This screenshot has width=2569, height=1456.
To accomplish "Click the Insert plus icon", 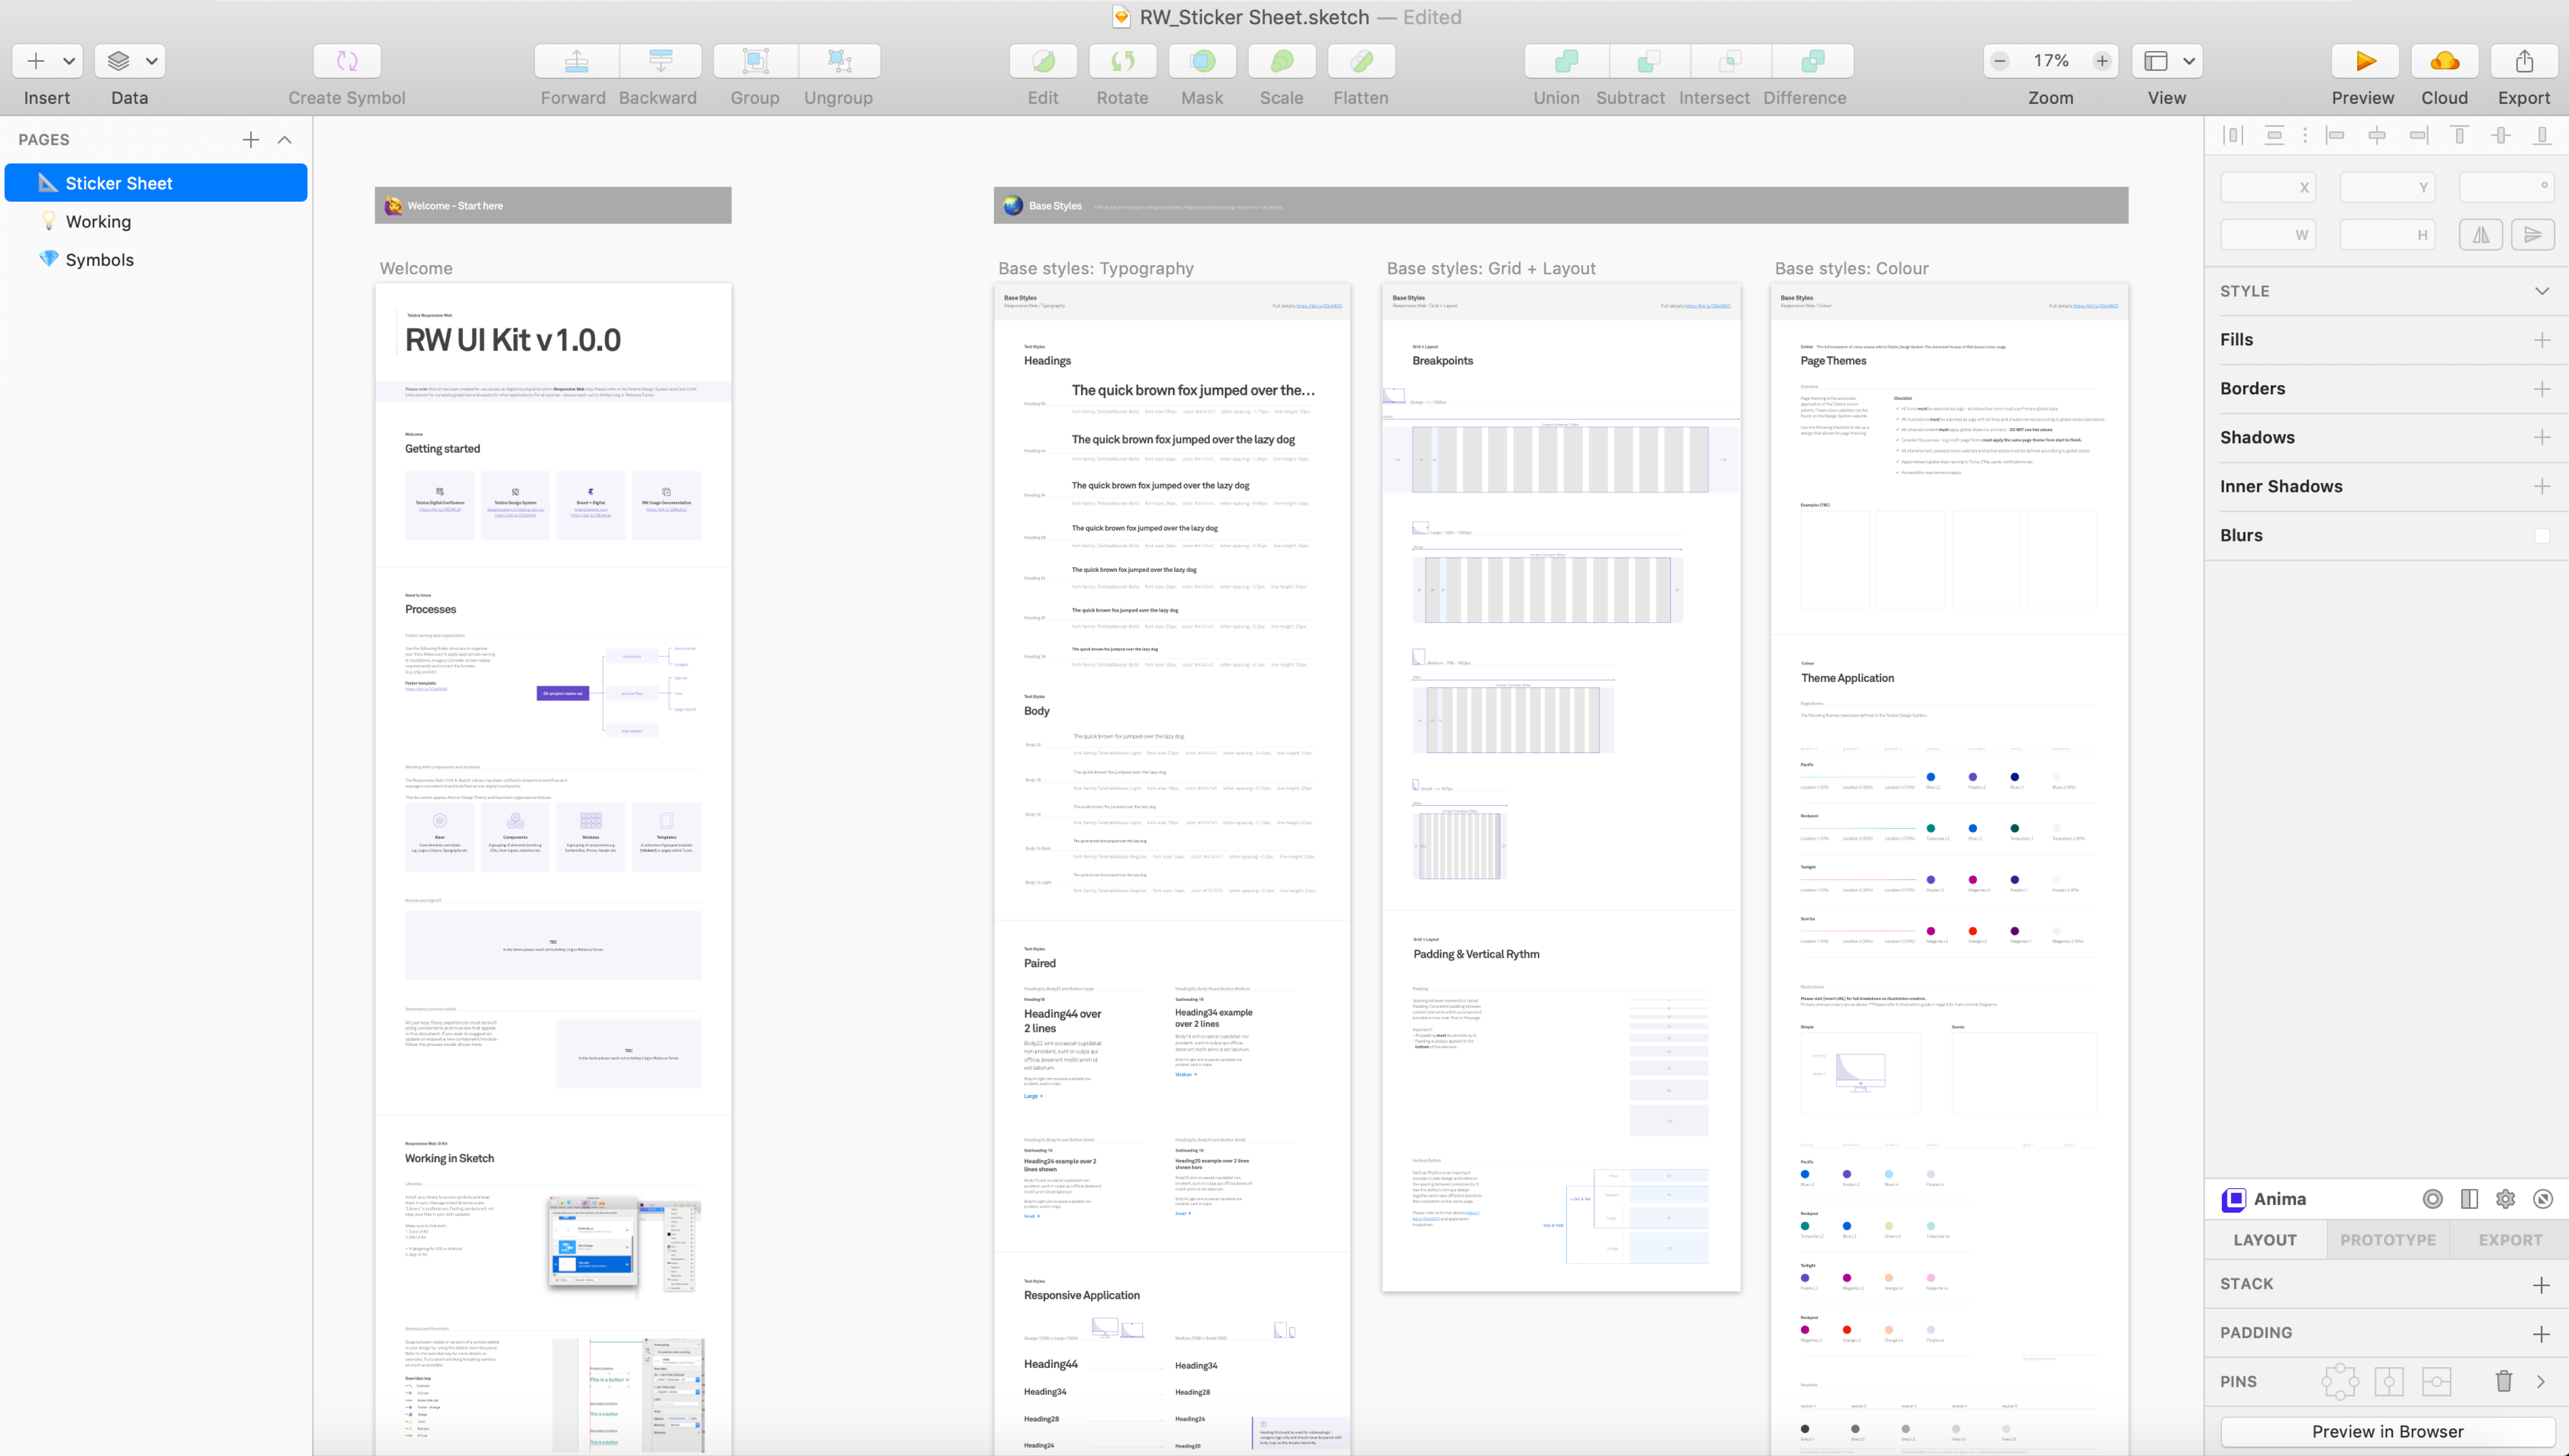I will point(35,61).
